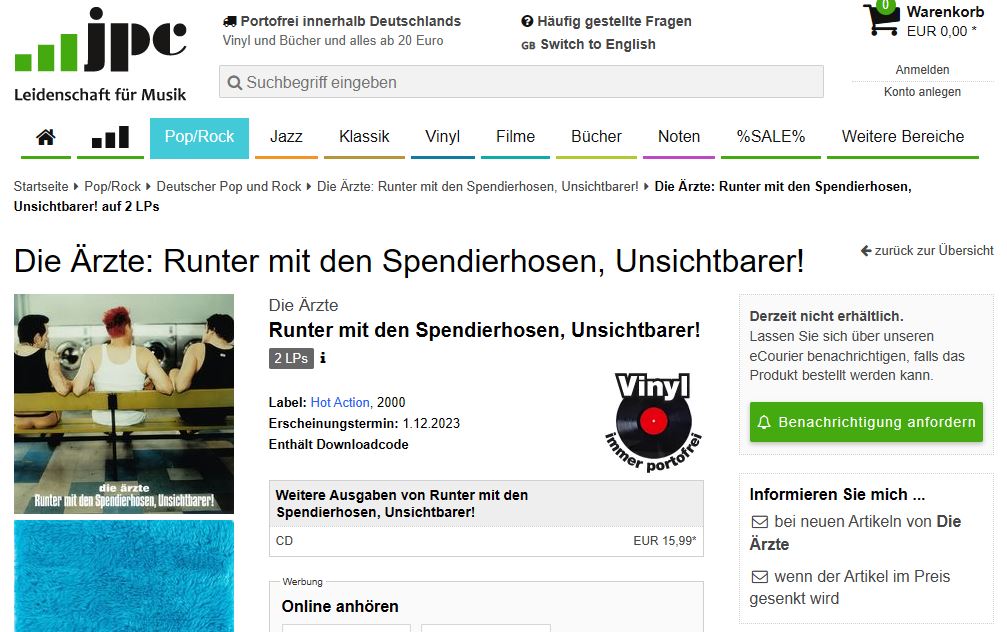Click Benachrichtigung anfordern button
Viewport: 1007px width, 632px height.
(866, 422)
